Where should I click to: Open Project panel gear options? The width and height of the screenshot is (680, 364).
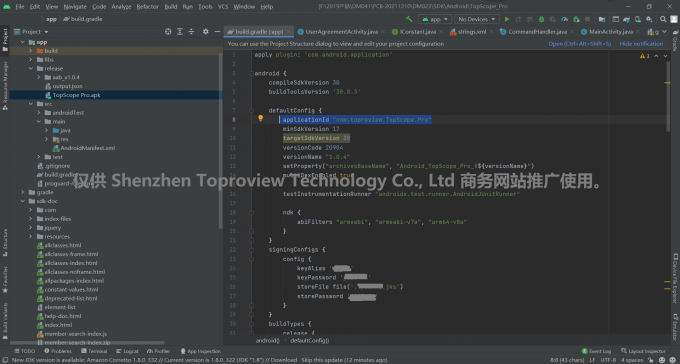(x=206, y=32)
